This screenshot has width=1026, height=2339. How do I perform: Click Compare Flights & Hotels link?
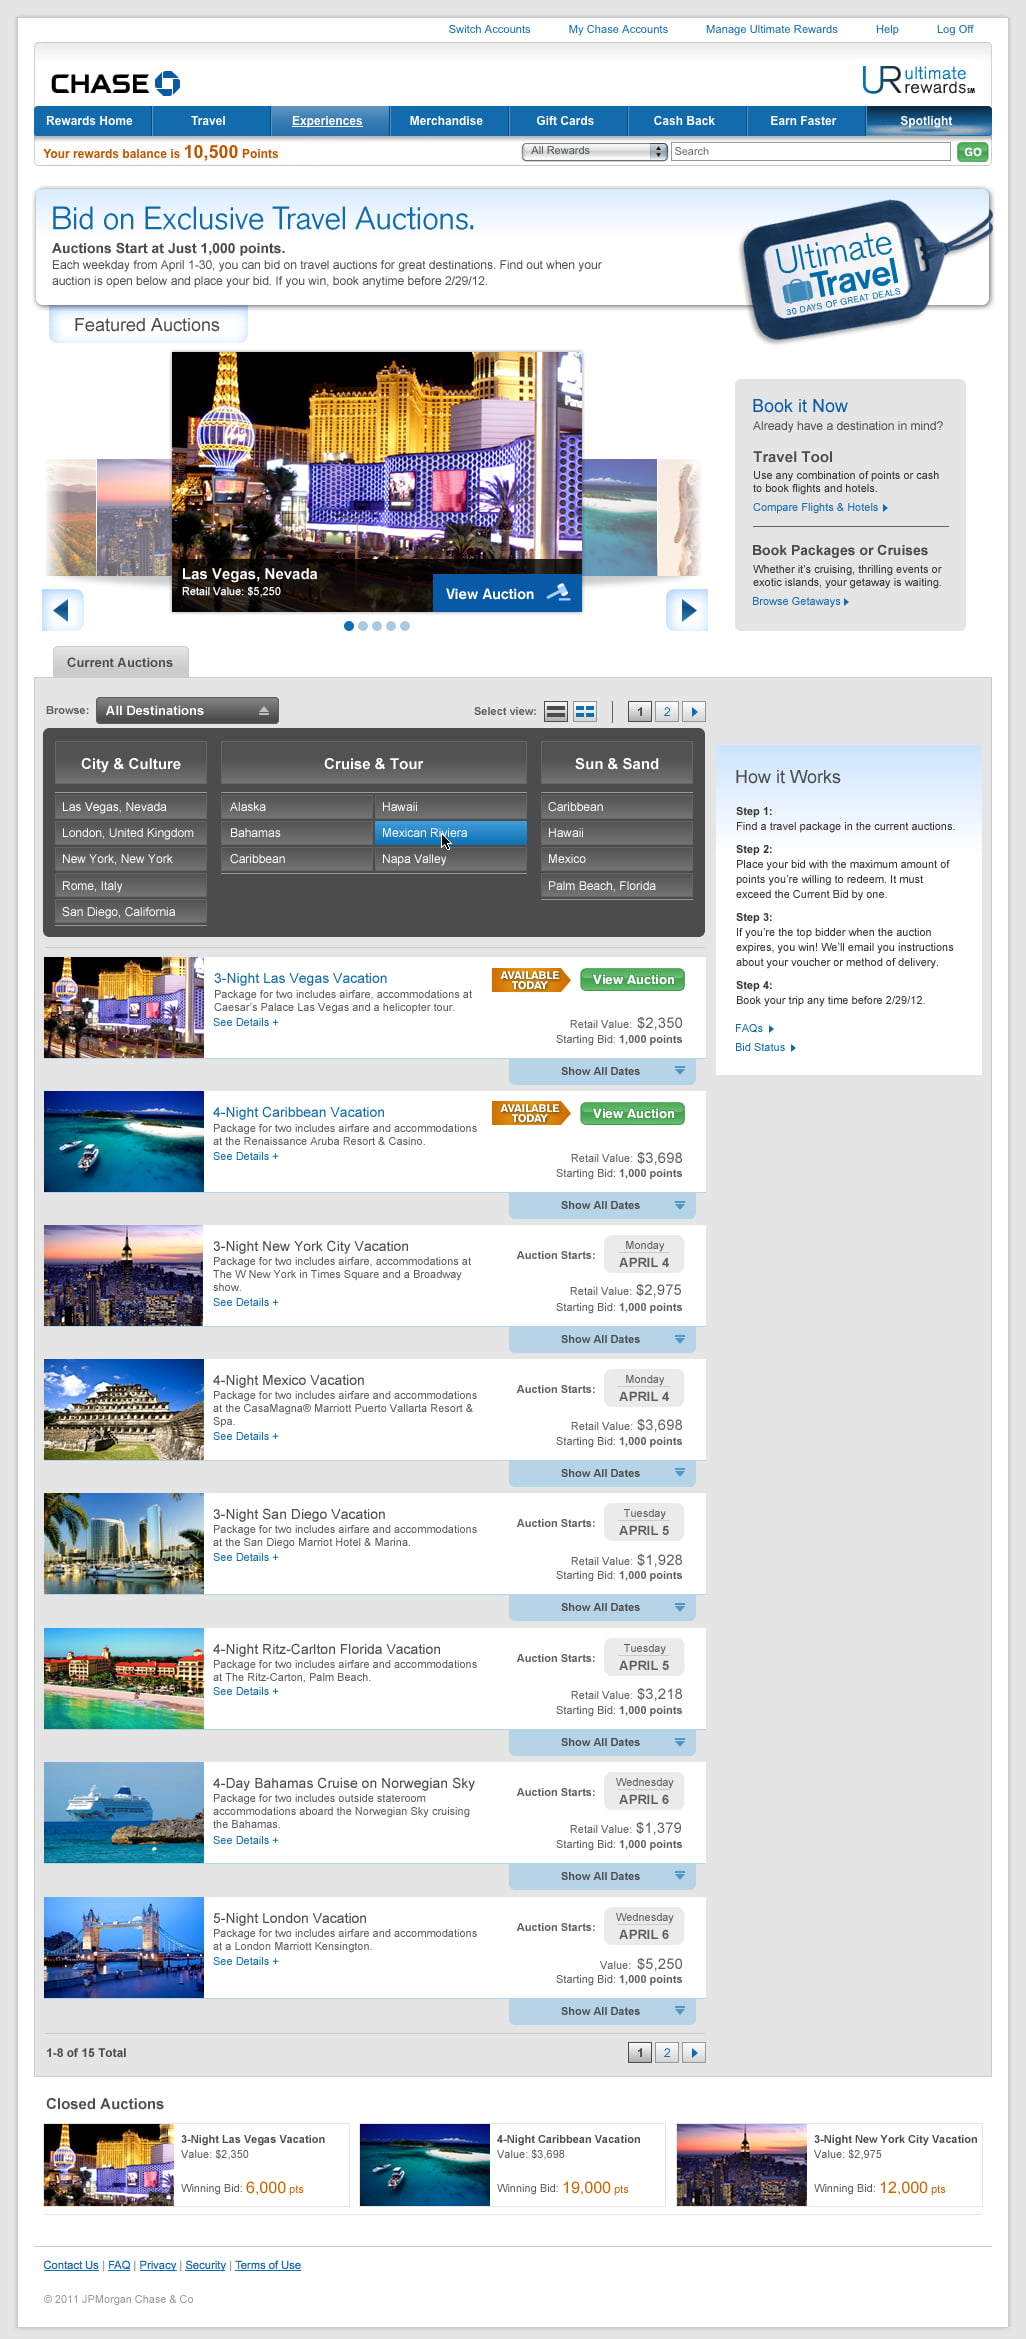[820, 508]
